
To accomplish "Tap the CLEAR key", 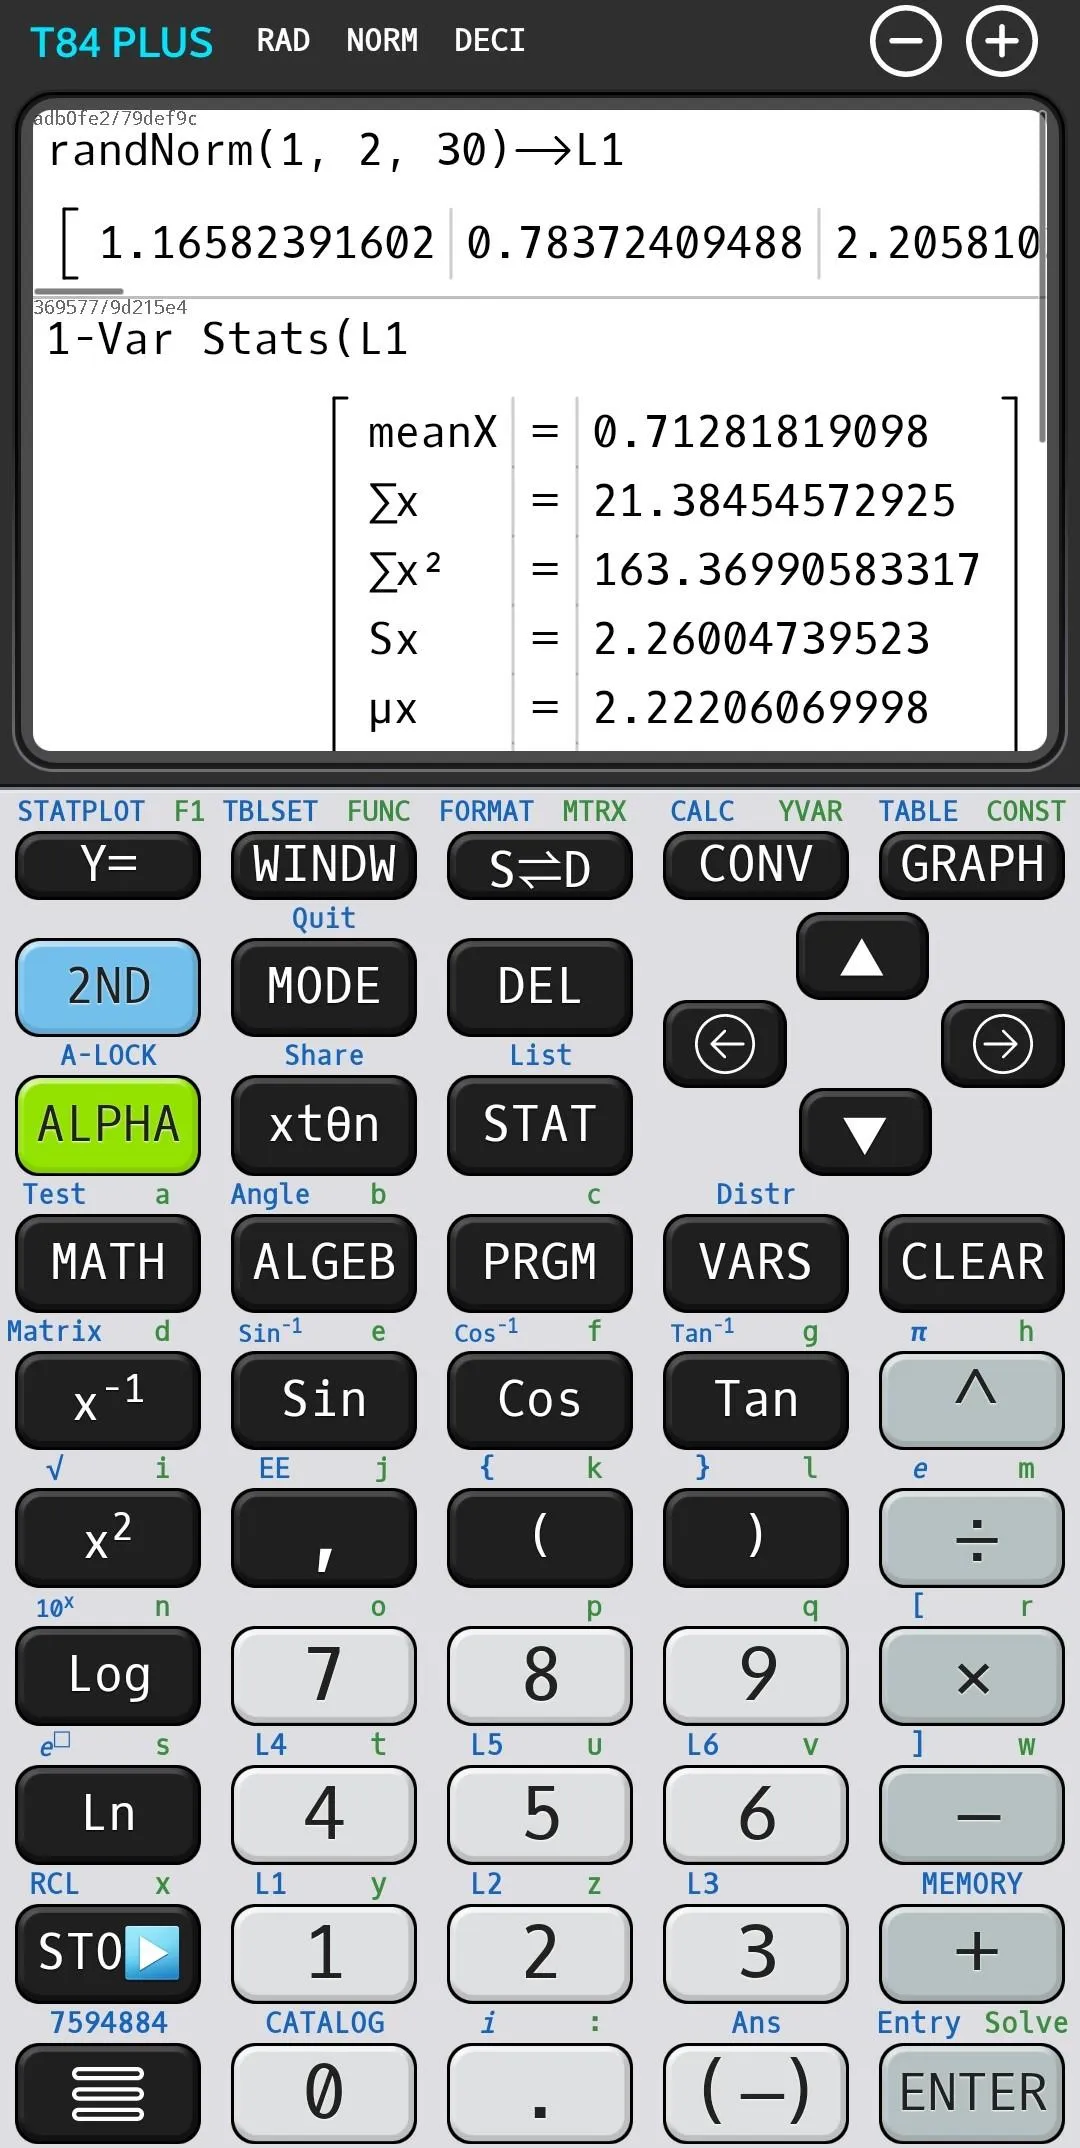I will [x=972, y=1262].
